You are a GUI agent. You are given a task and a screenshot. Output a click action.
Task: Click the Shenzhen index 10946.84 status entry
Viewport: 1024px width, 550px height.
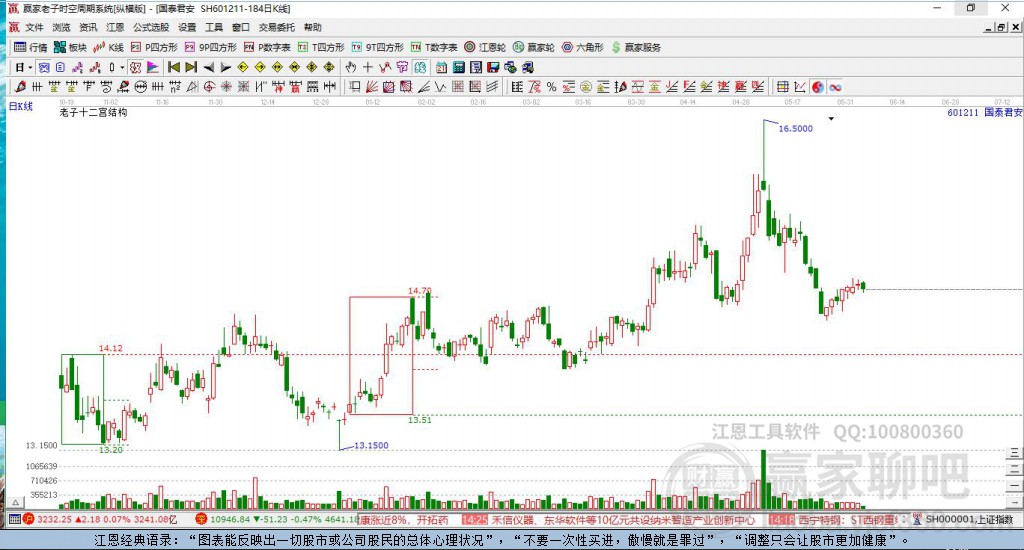tap(278, 520)
